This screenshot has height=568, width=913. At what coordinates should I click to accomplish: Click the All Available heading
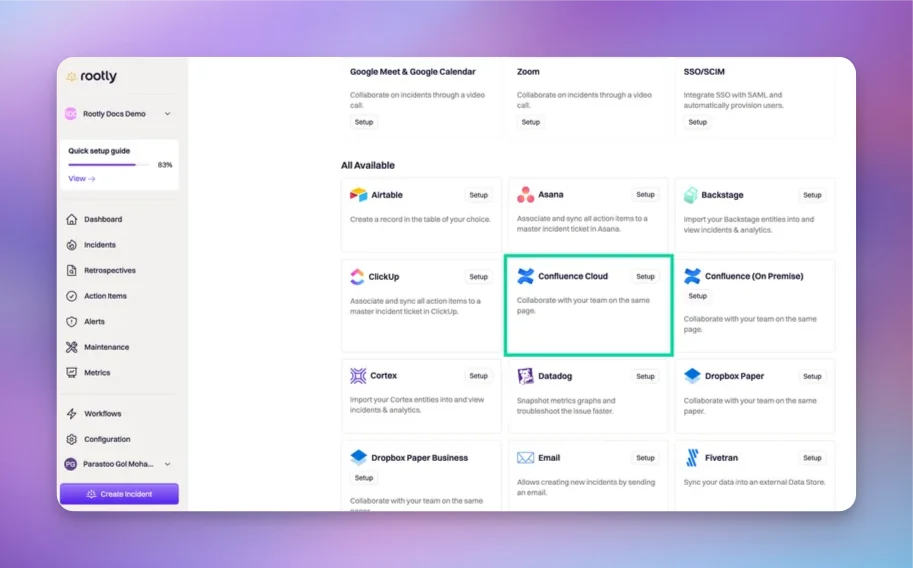point(368,165)
